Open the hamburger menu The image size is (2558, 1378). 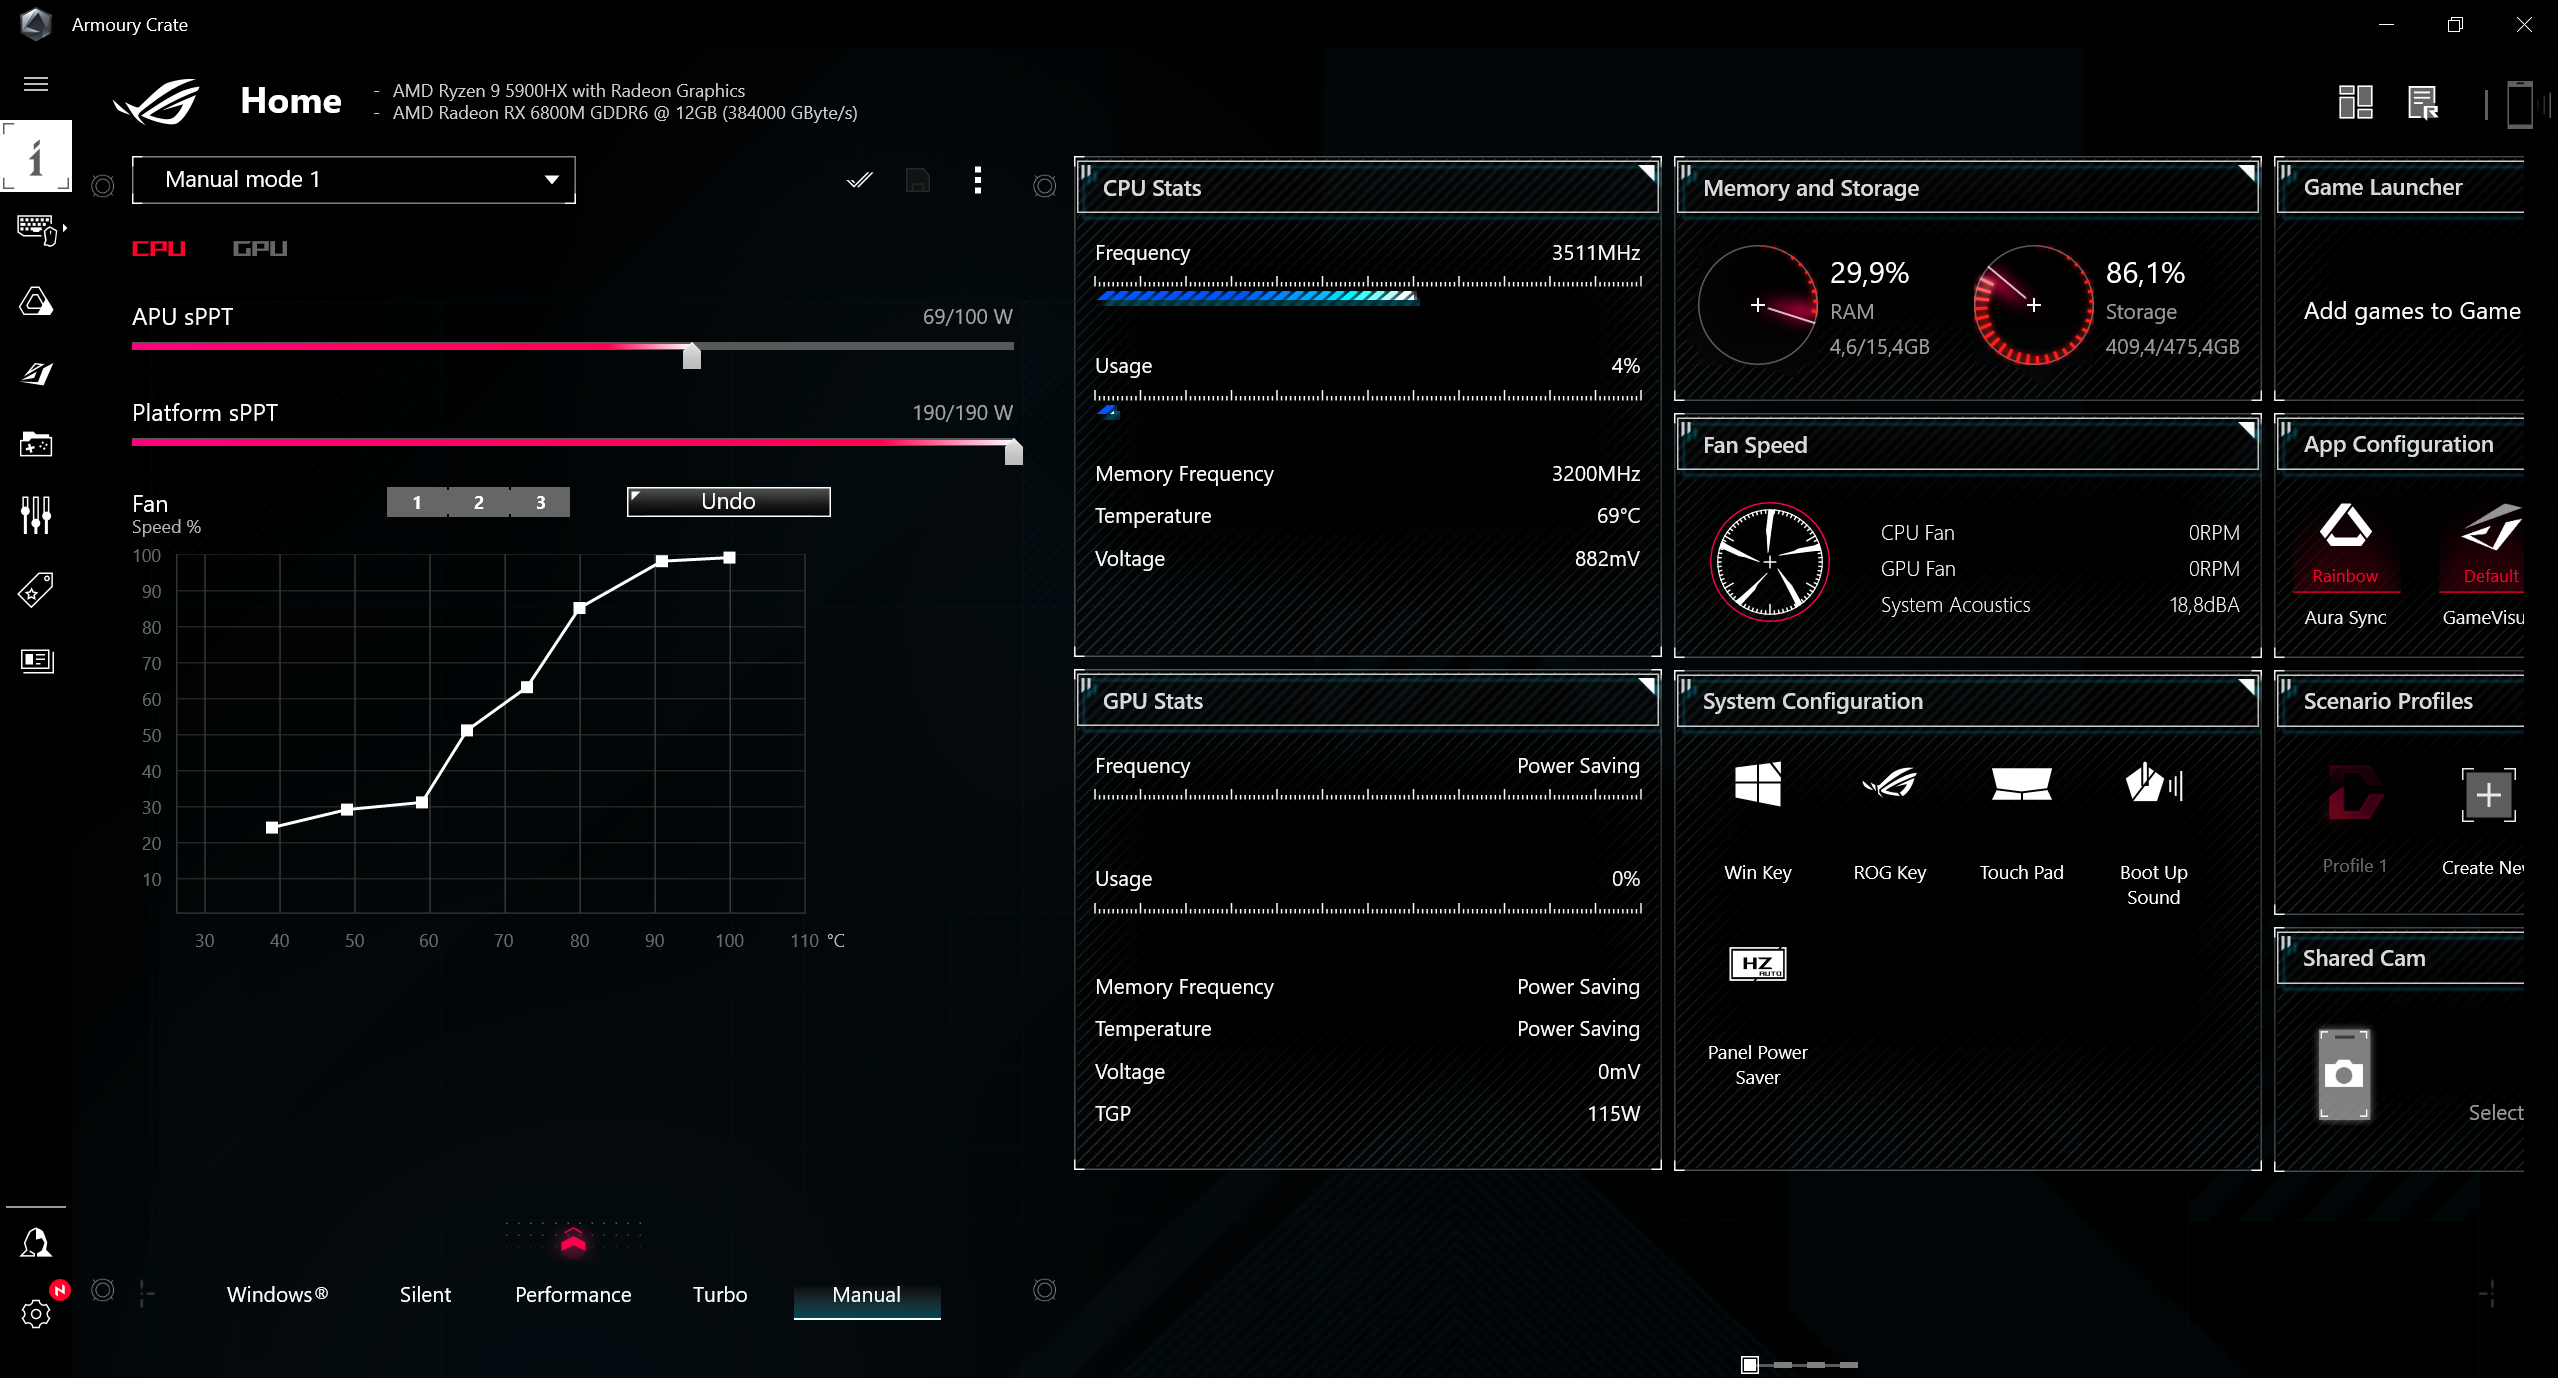click(36, 84)
